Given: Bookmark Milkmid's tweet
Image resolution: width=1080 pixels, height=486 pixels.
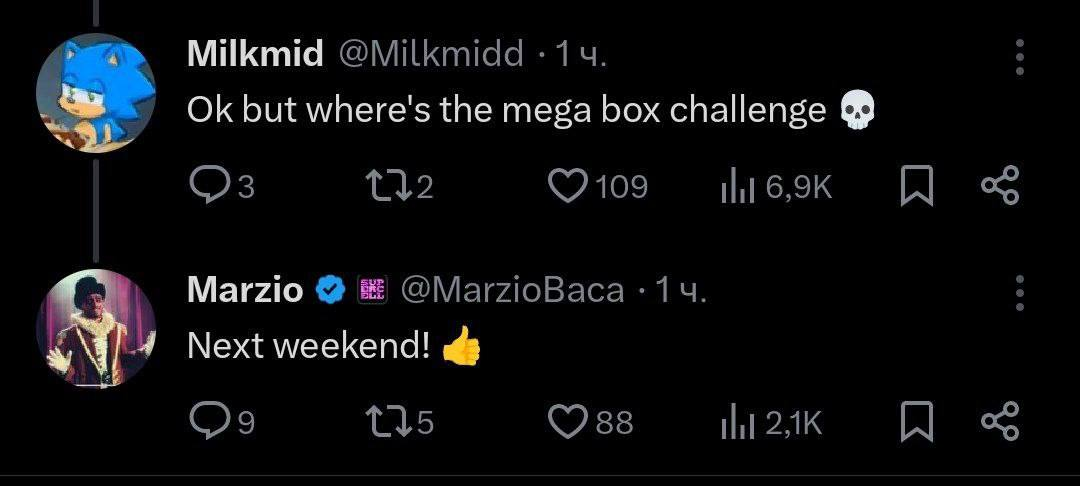Looking at the screenshot, I should coord(914,186).
